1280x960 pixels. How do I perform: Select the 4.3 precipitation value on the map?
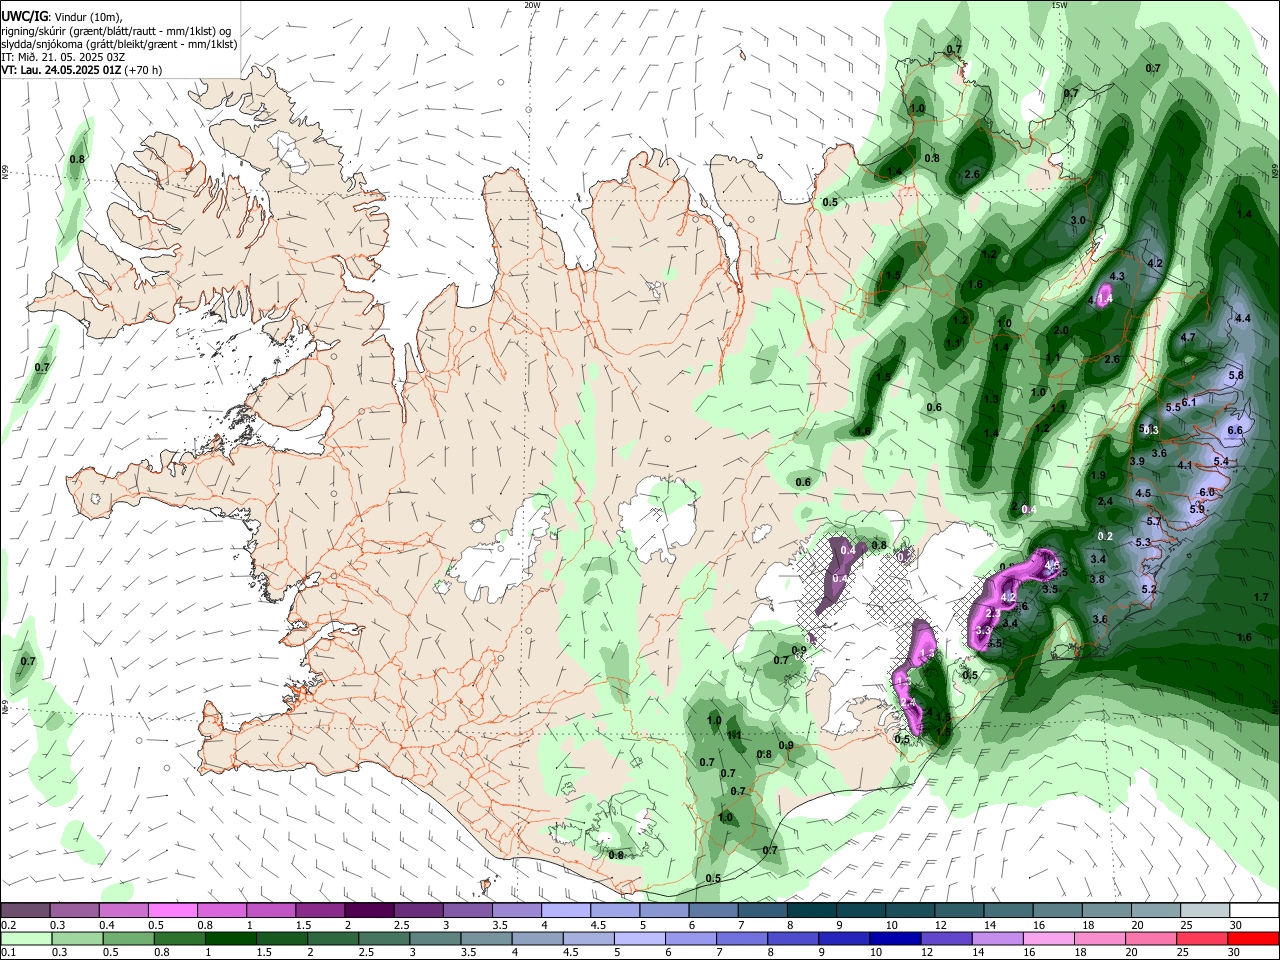coord(1118,276)
